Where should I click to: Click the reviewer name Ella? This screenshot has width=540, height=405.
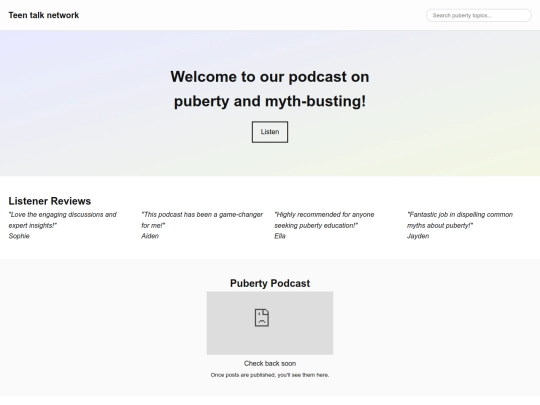[x=280, y=236]
